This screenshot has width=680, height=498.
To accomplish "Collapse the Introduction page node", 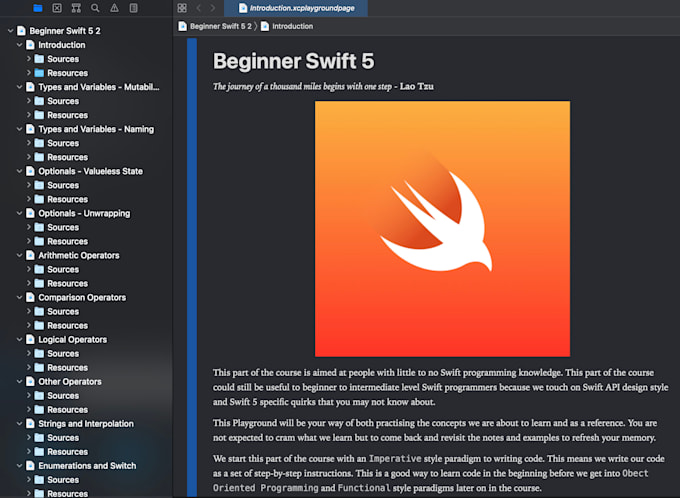I will point(19,45).
